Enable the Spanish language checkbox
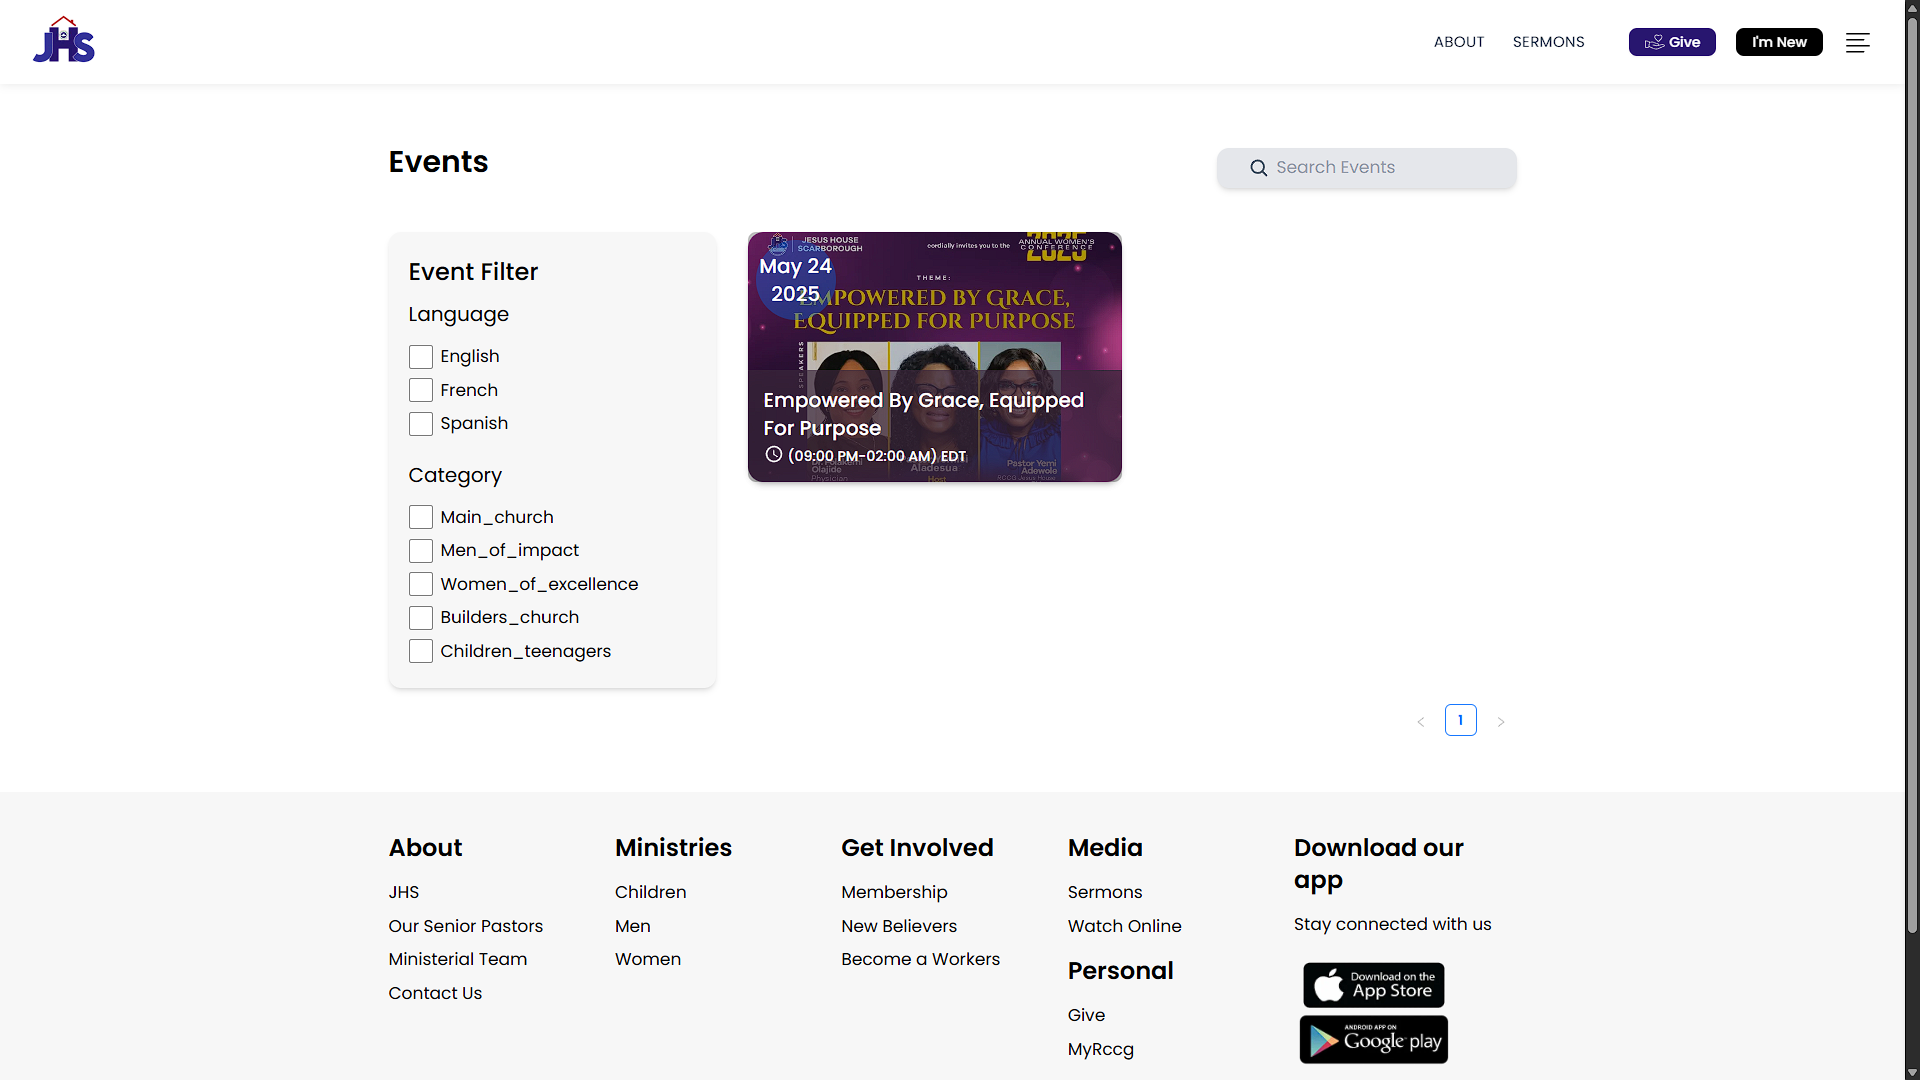This screenshot has height=1080, width=1920. [421, 424]
